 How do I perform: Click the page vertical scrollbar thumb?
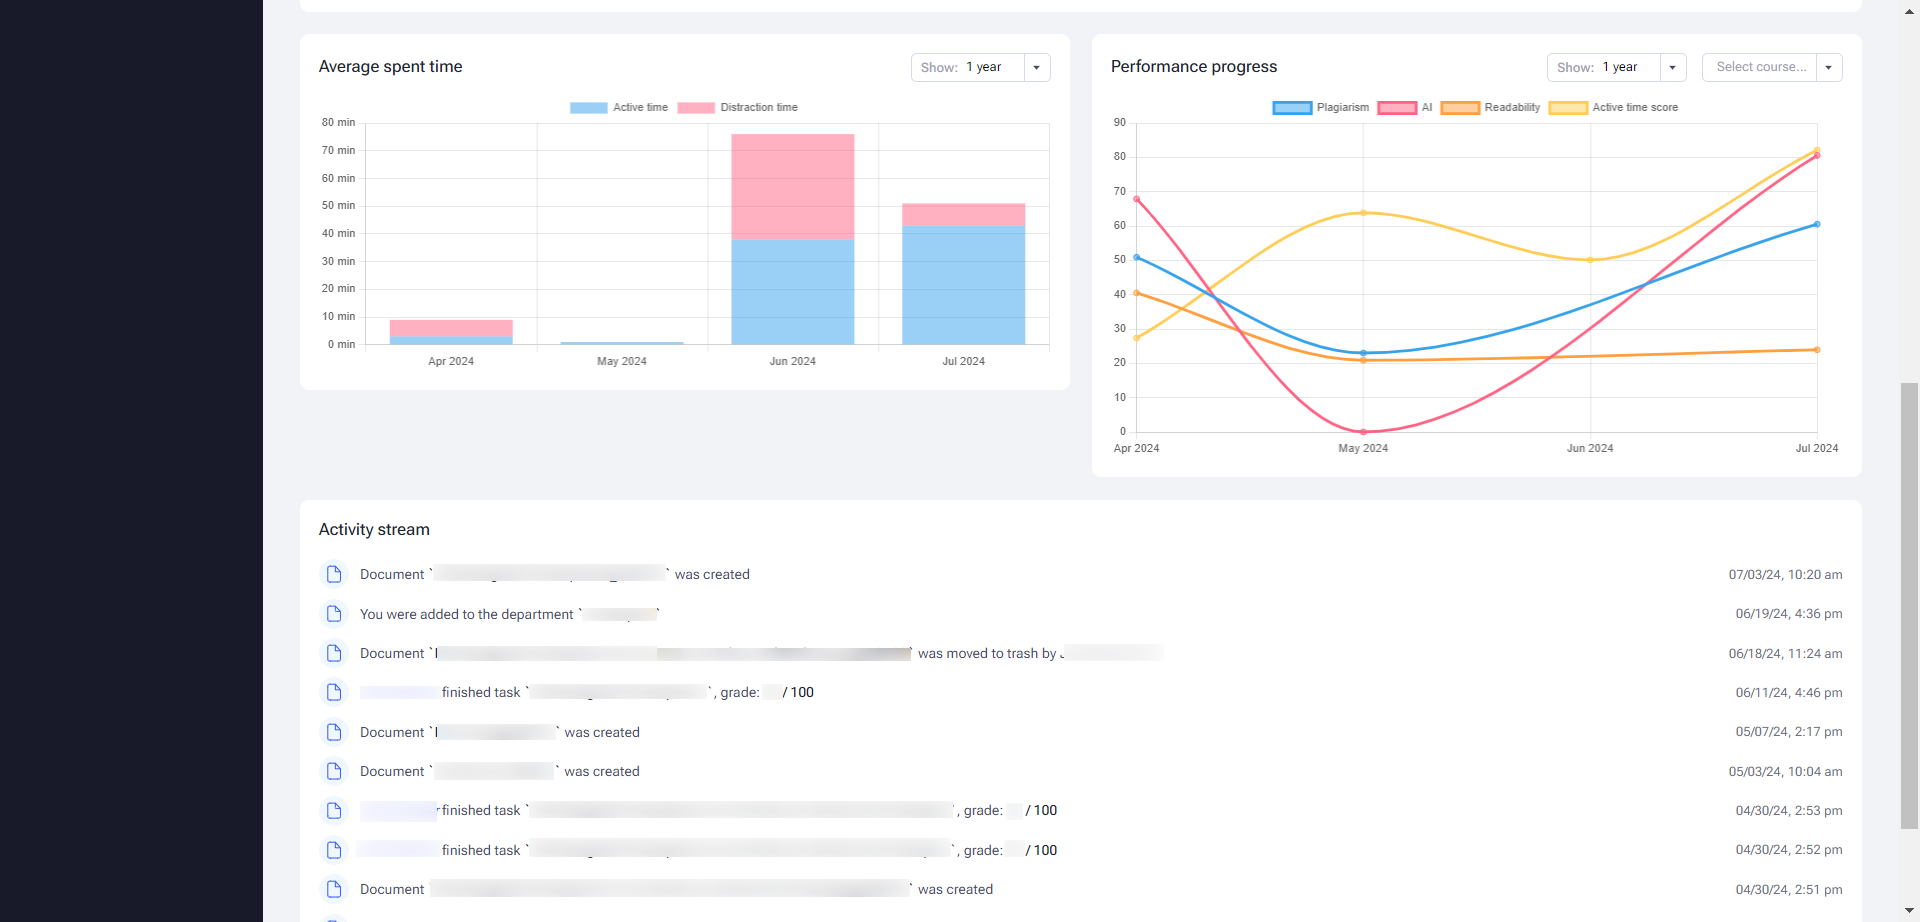tap(1910, 605)
